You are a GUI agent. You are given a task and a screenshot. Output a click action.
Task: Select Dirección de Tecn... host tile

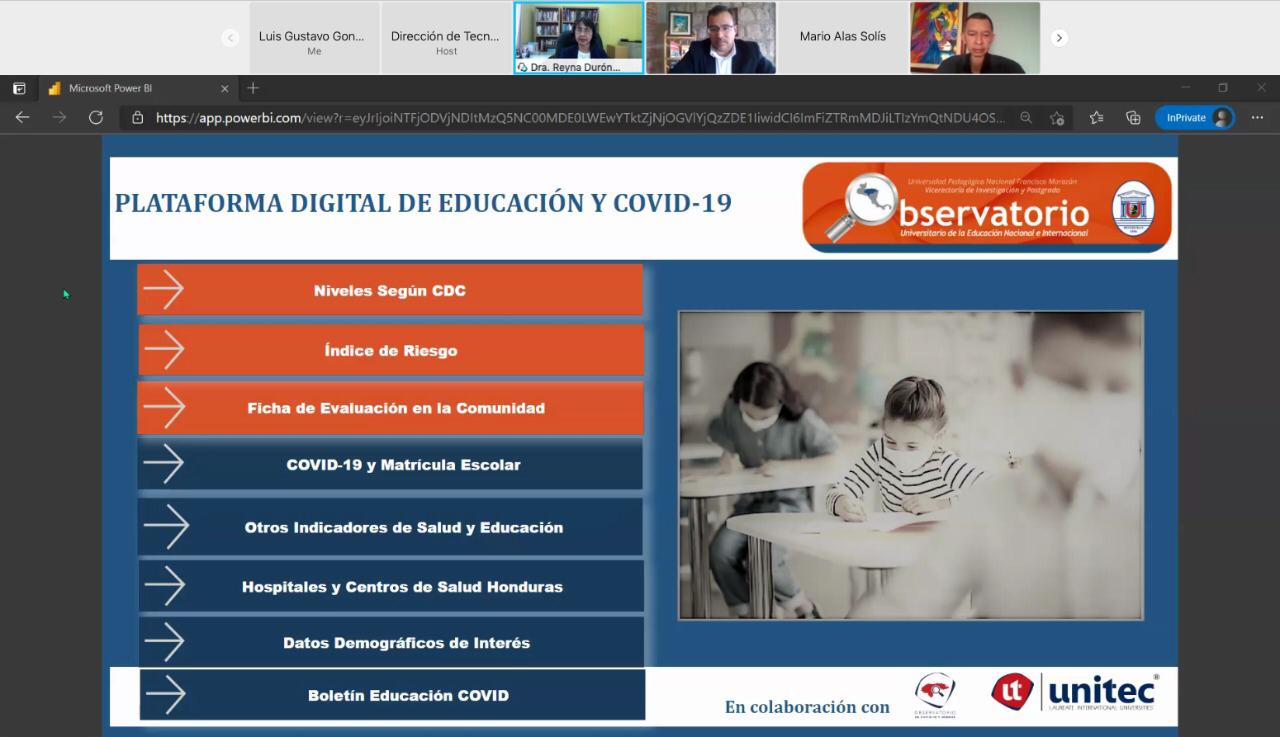point(446,38)
